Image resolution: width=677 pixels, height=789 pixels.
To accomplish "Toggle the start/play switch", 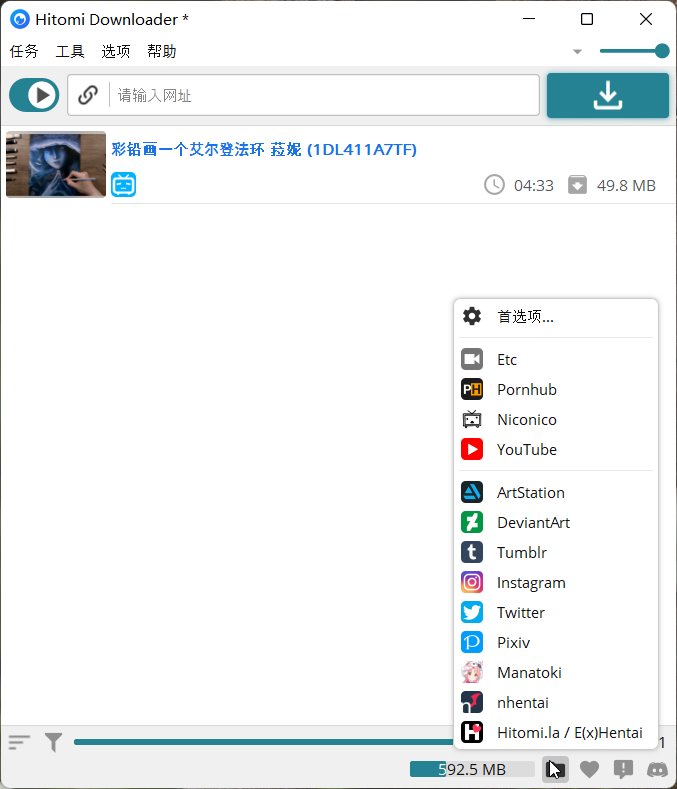I will point(34,95).
